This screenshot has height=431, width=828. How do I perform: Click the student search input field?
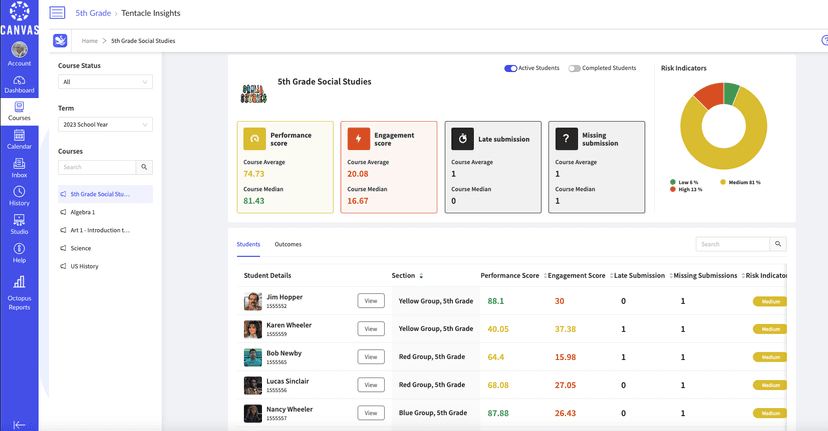pos(732,244)
